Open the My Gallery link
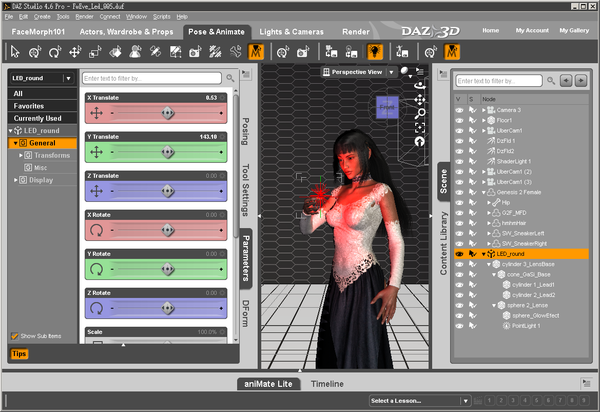 (574, 30)
